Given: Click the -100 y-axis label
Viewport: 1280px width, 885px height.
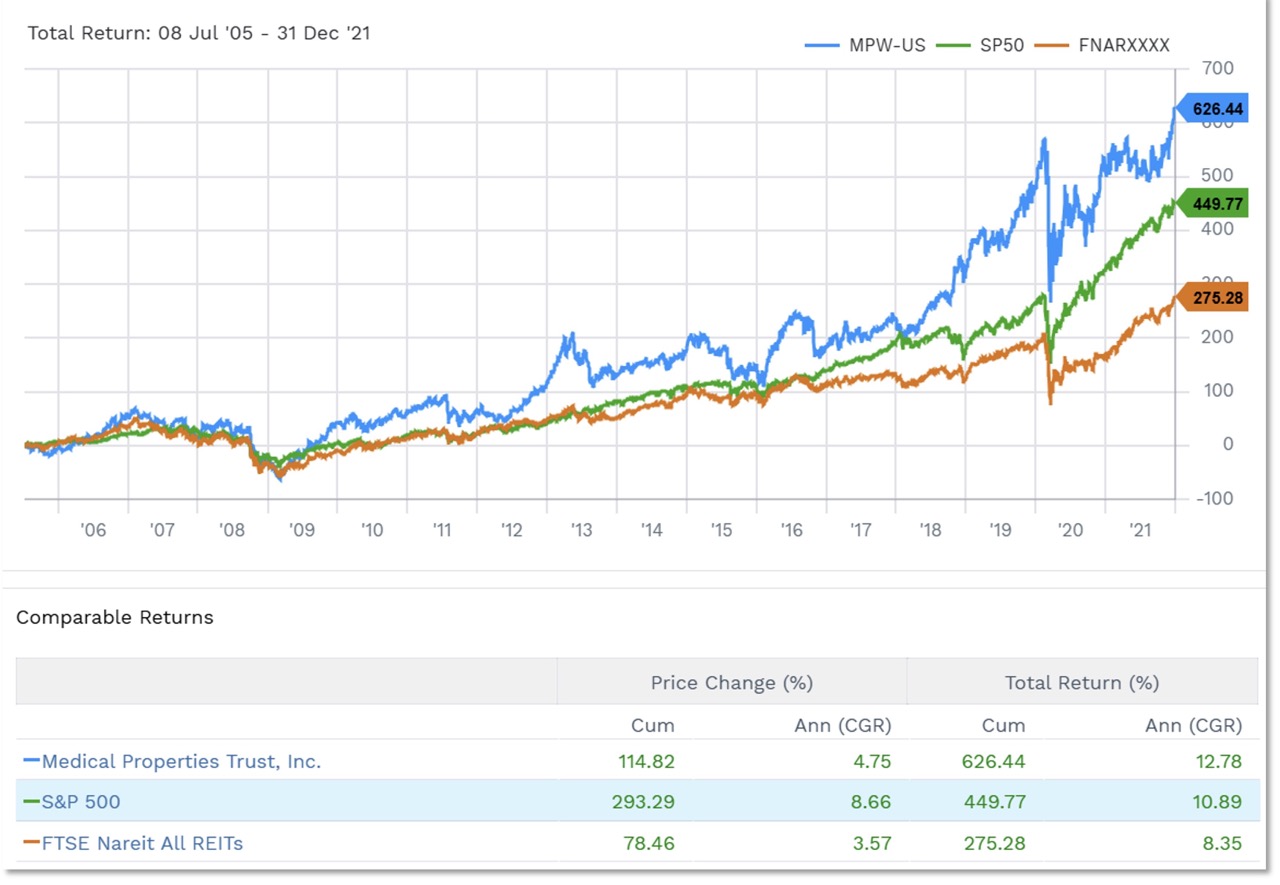Looking at the screenshot, I should [x=1215, y=498].
